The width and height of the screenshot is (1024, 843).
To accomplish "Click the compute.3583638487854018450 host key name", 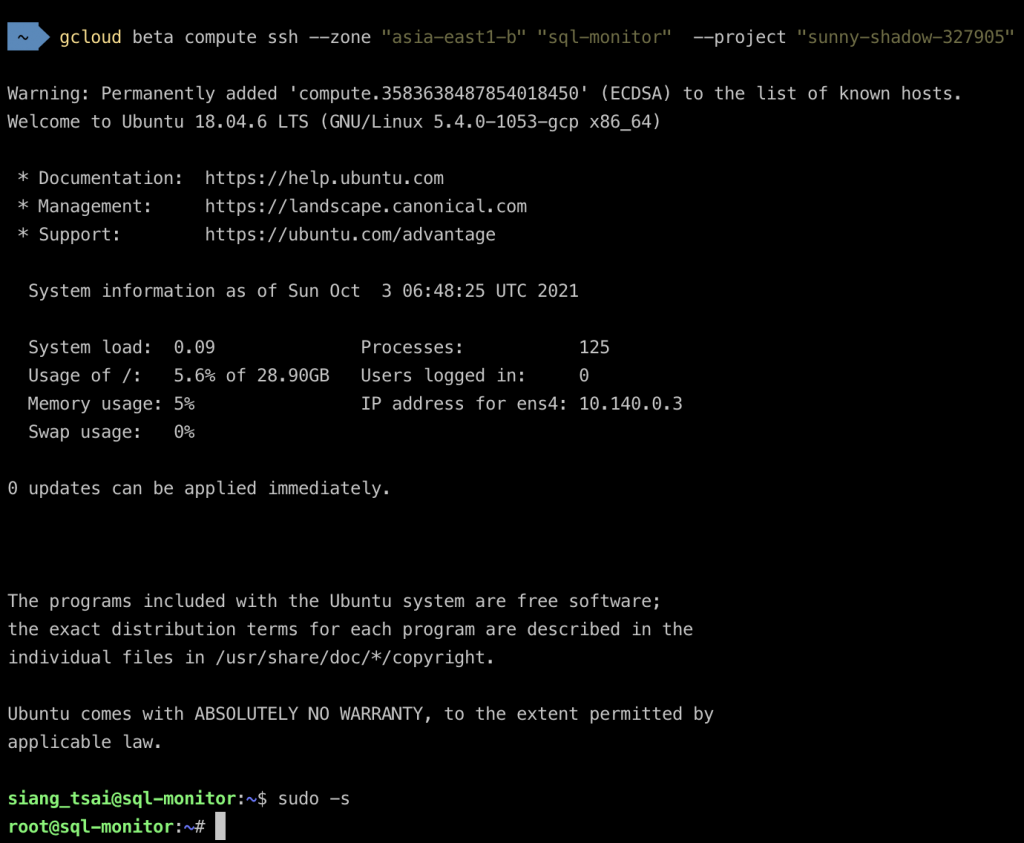I will (x=438, y=93).
